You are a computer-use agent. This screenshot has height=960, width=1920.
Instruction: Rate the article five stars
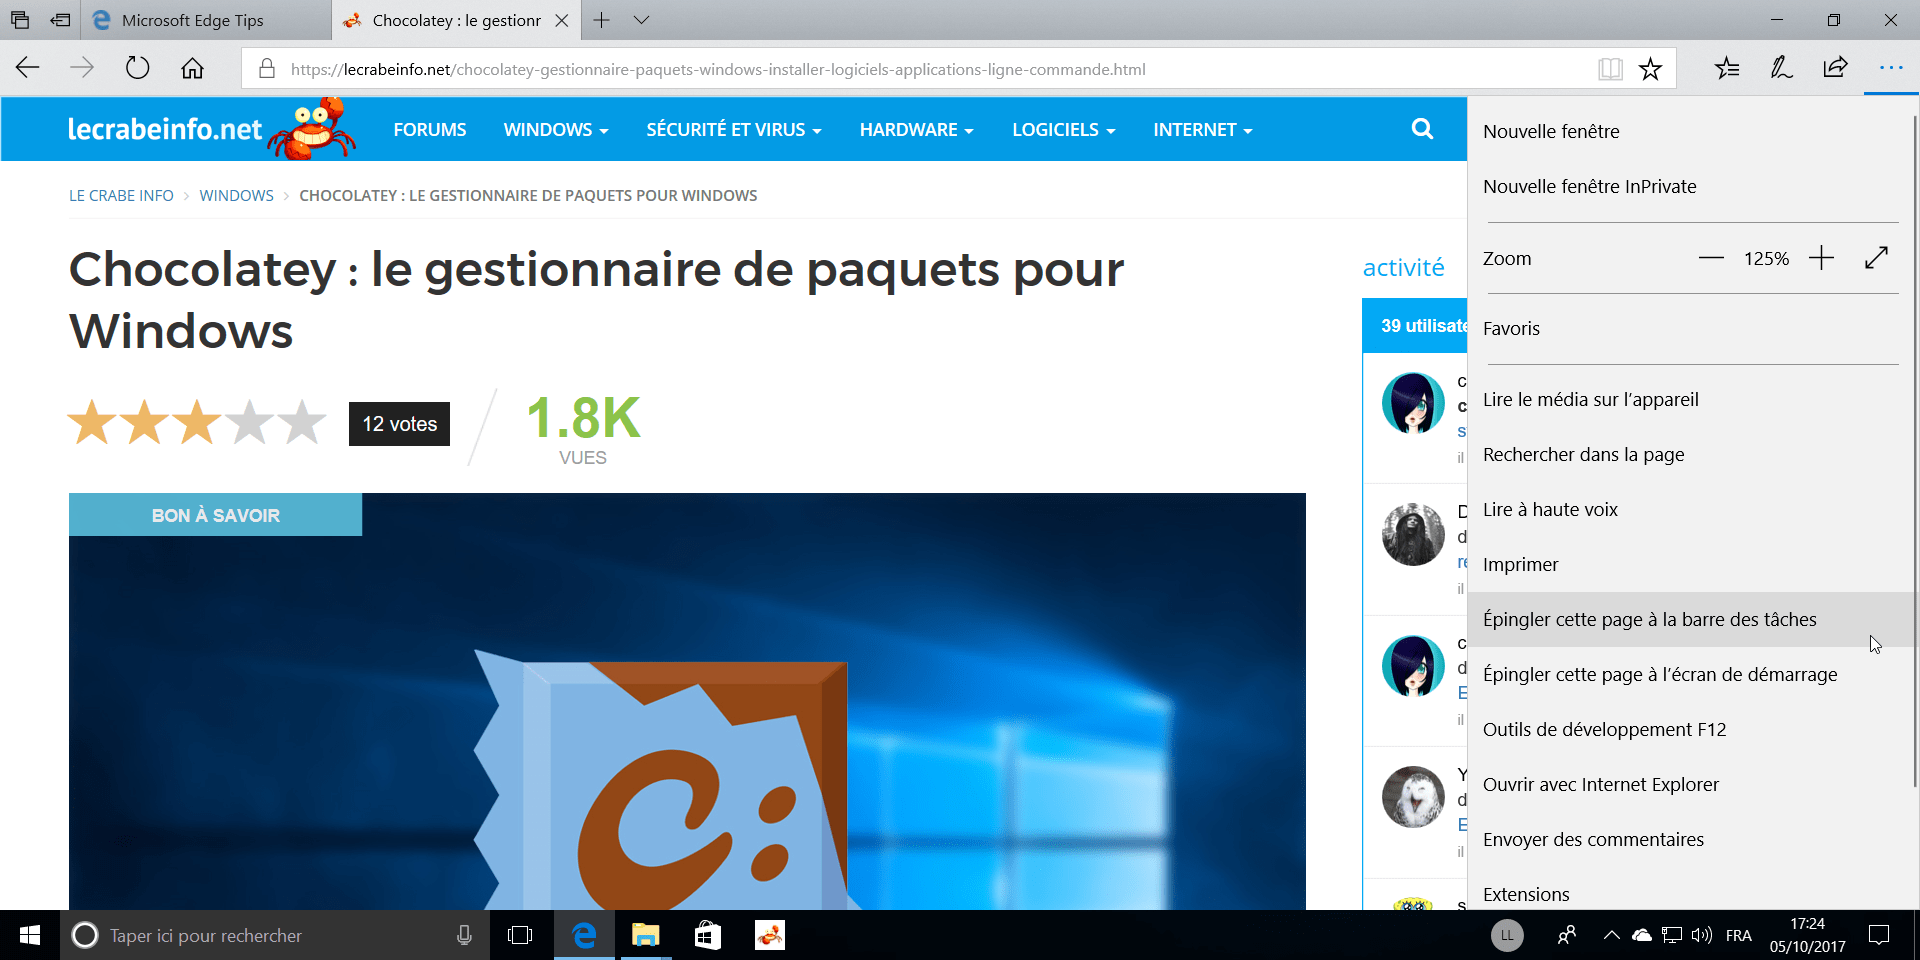click(x=302, y=423)
